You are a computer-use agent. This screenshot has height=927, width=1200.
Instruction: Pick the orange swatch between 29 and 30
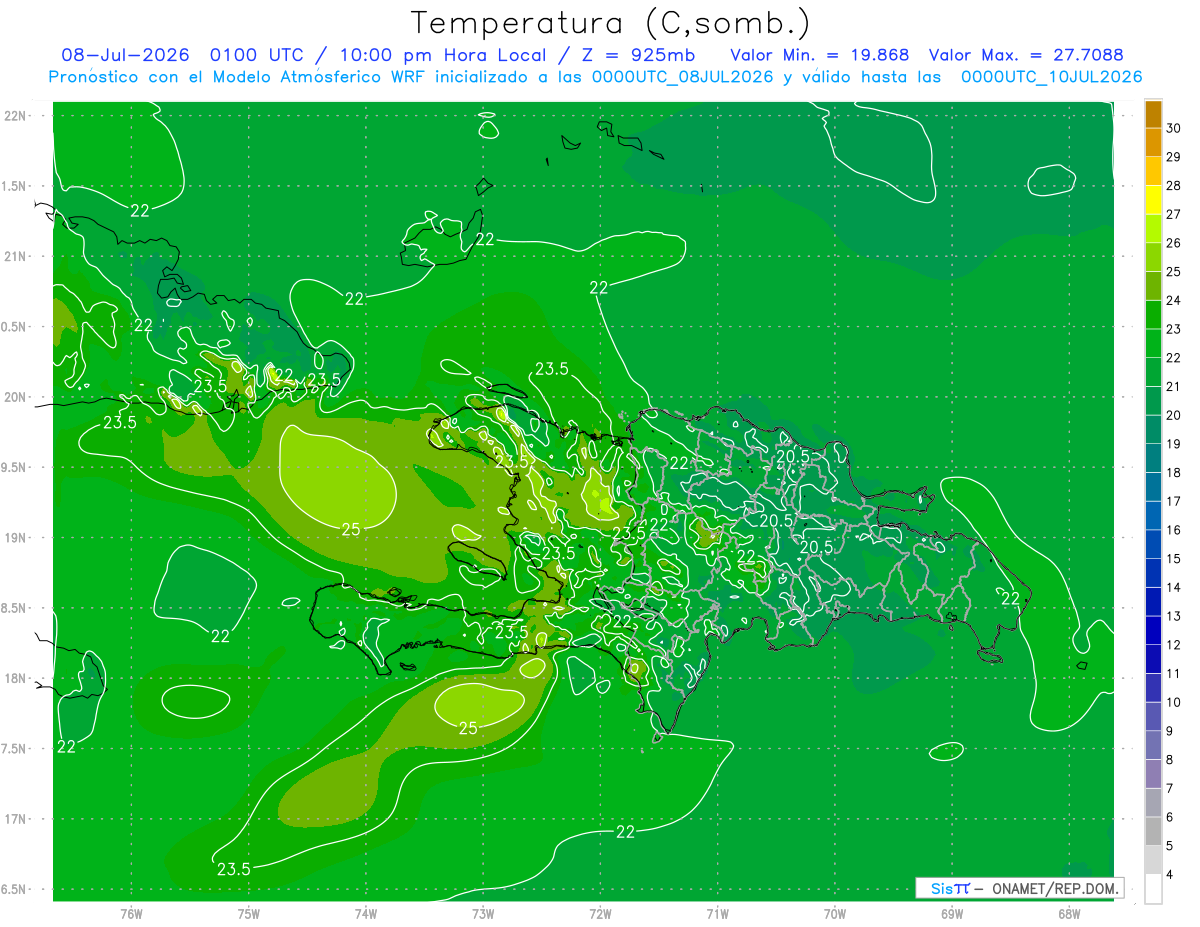tap(1153, 142)
